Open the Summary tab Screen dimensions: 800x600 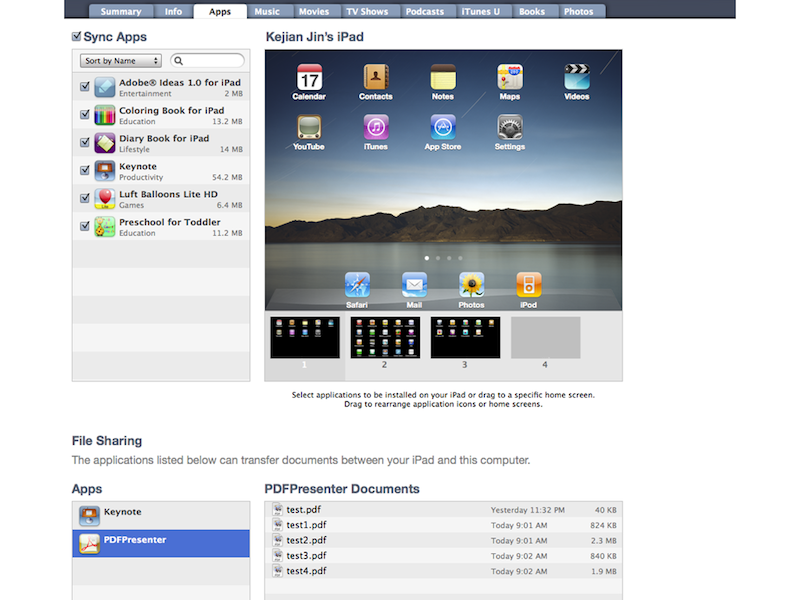tap(121, 12)
